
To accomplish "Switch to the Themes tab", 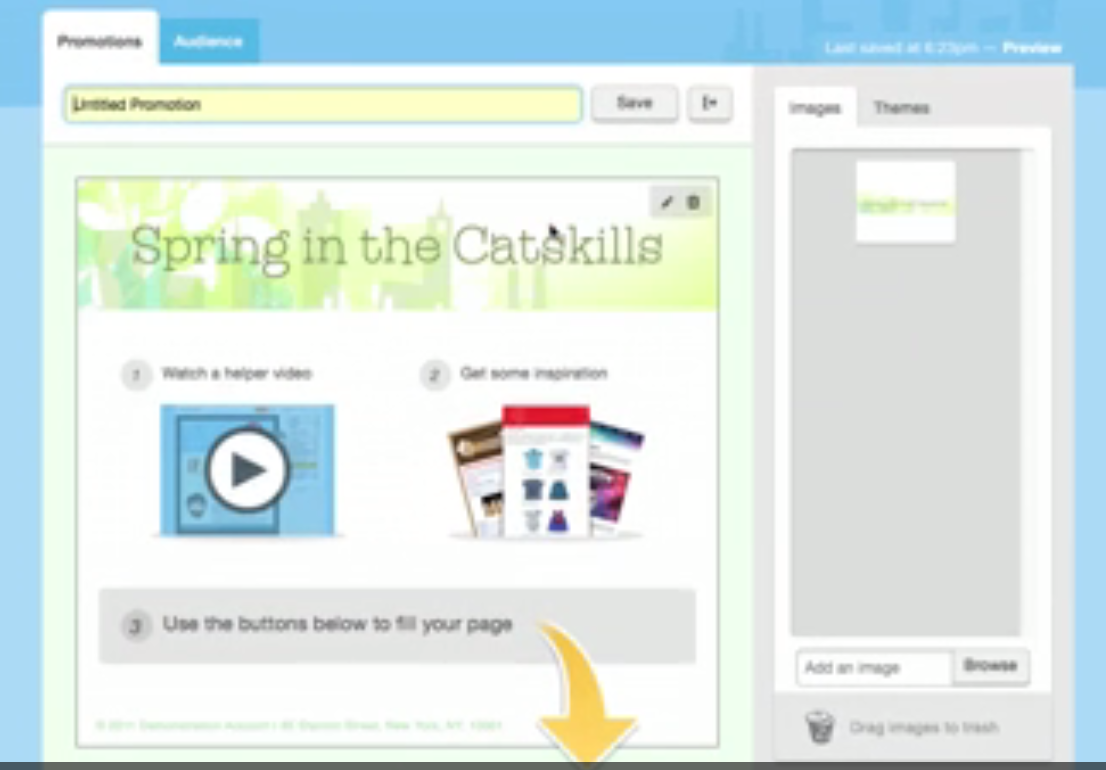I will [901, 108].
